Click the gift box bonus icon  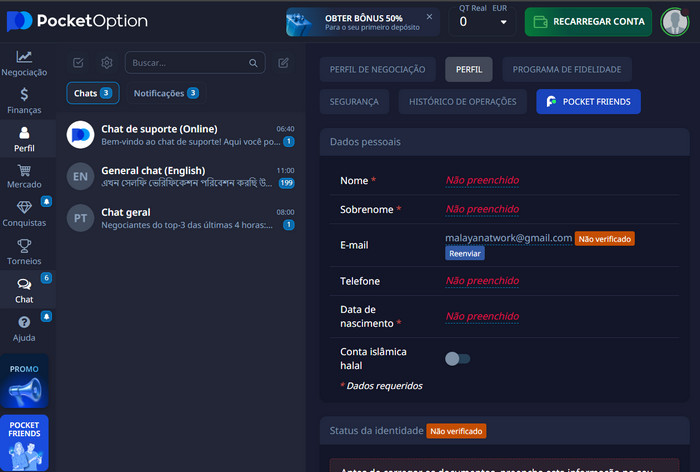[299, 23]
